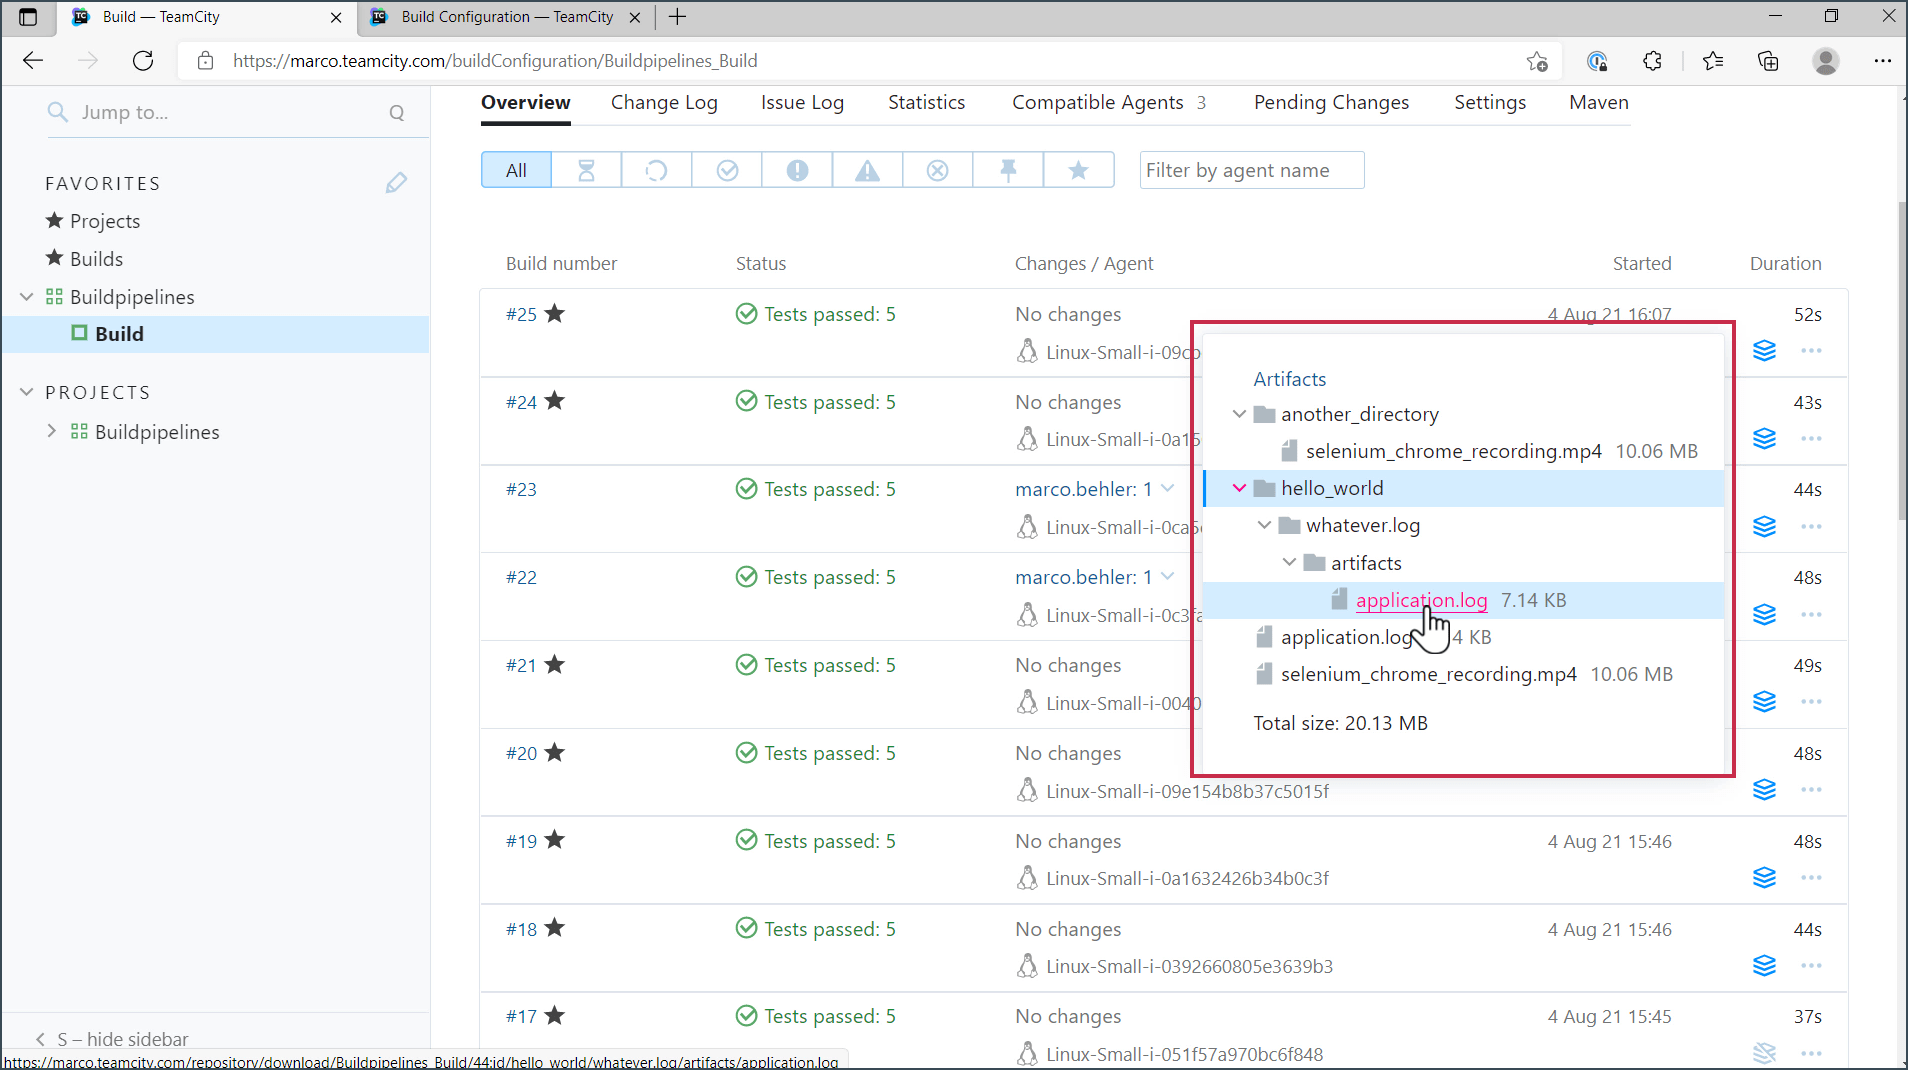
Task: Open the Statistics tab
Action: tap(926, 102)
